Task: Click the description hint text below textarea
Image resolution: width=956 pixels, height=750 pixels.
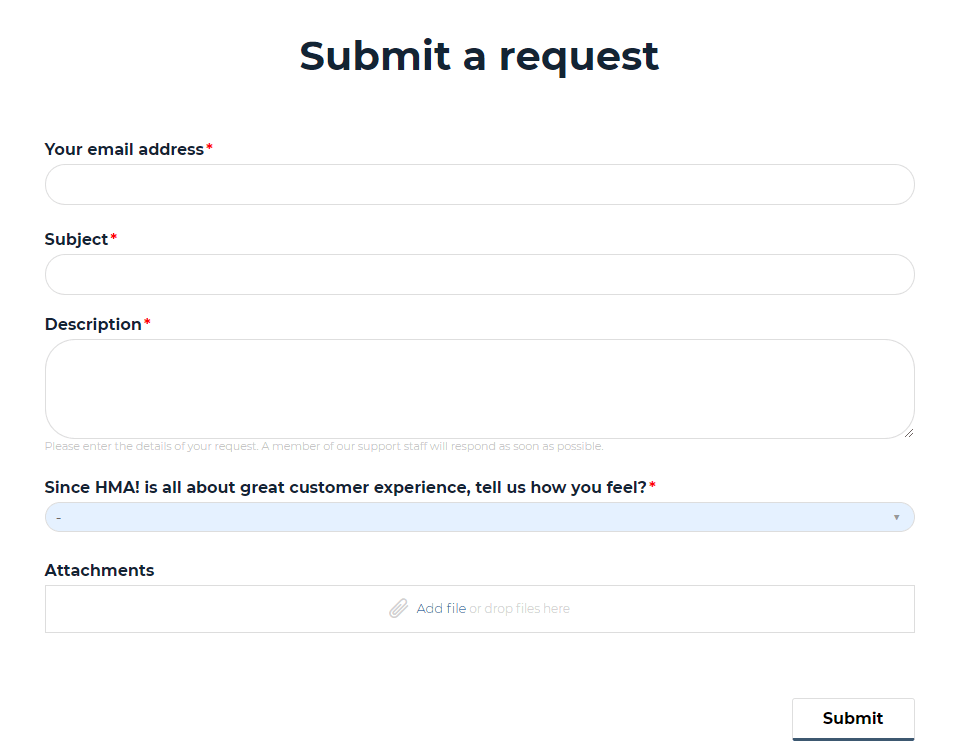Action: [x=324, y=446]
